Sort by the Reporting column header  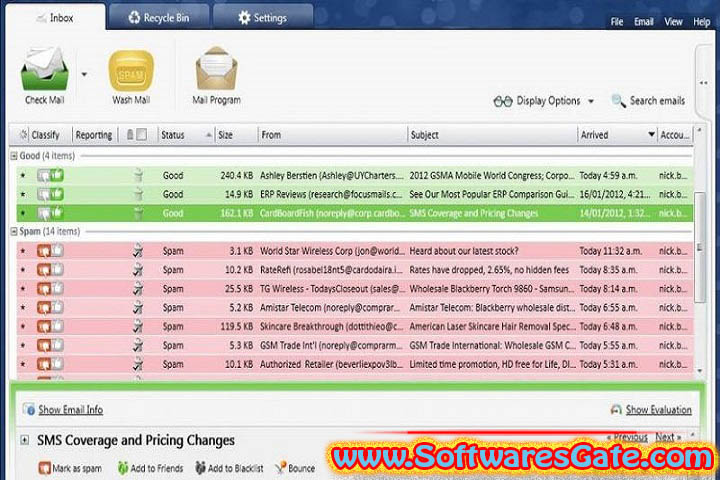point(94,135)
